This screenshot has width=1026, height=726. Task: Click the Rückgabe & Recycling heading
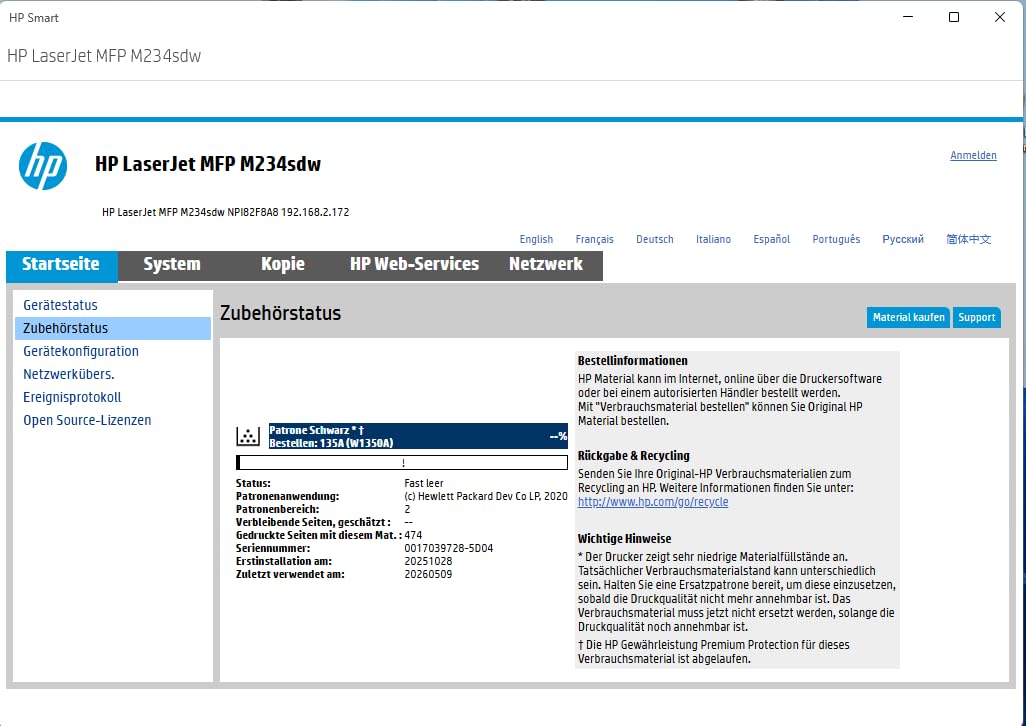tap(633, 456)
